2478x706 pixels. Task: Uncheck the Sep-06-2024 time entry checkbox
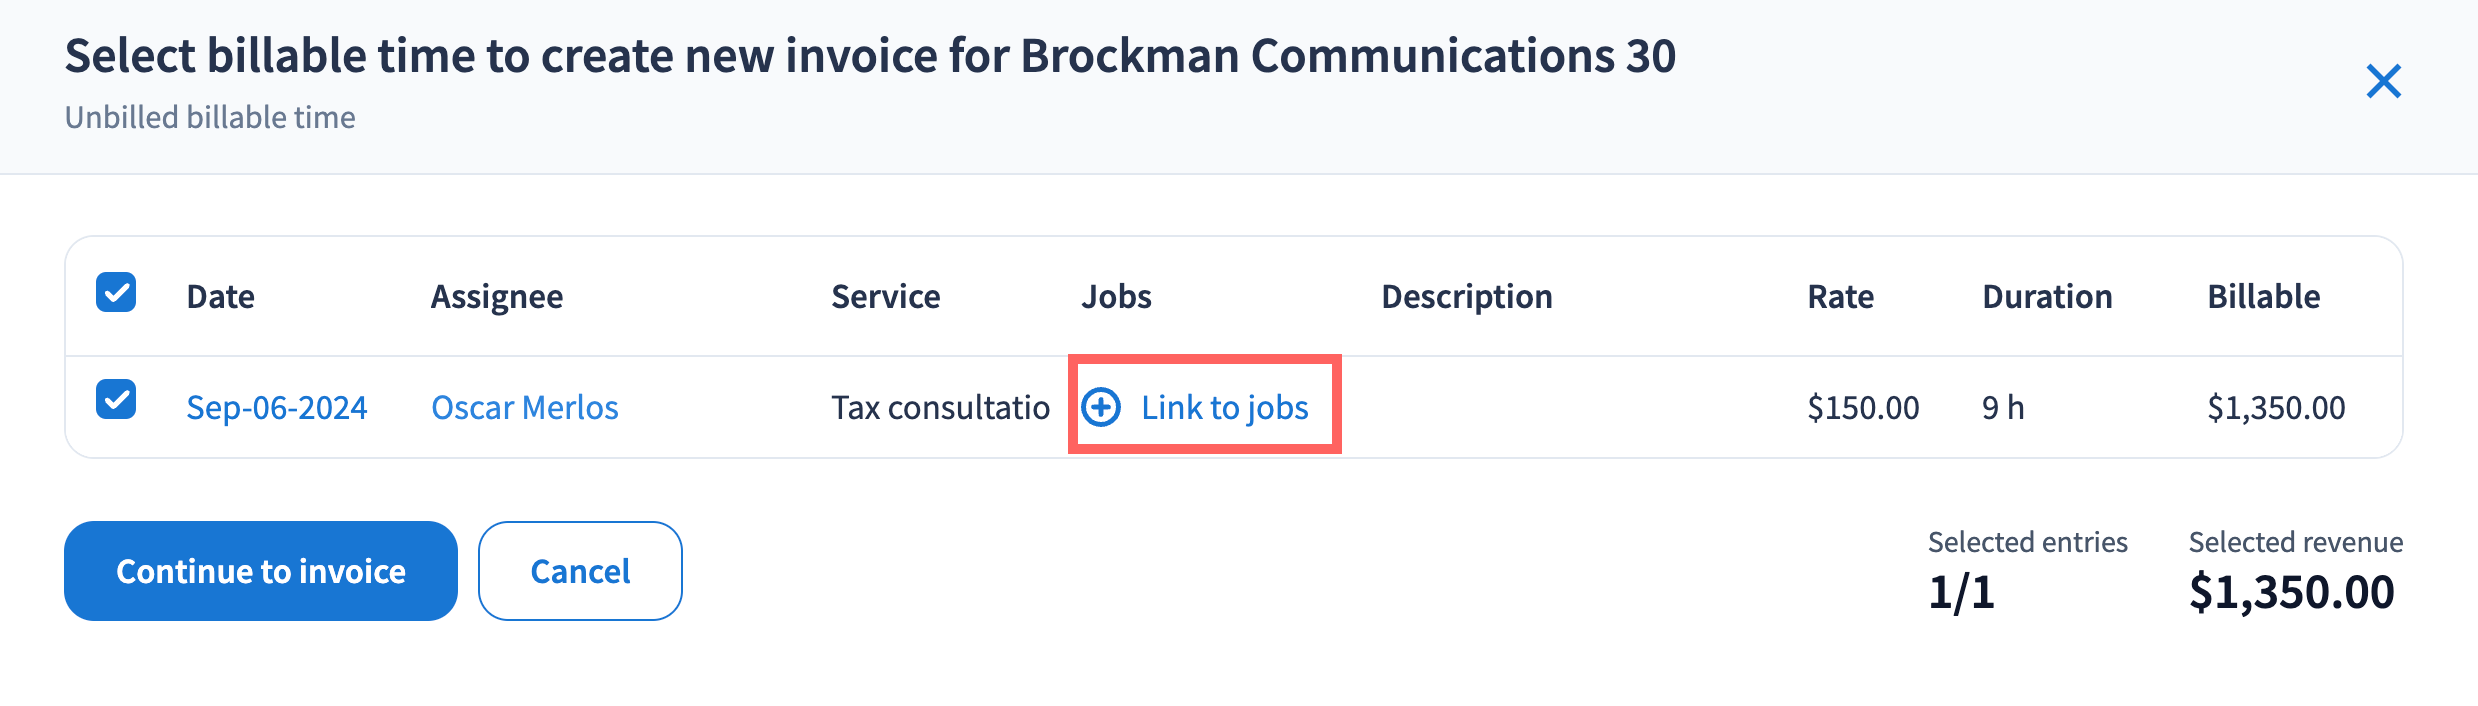pyautogui.click(x=116, y=399)
